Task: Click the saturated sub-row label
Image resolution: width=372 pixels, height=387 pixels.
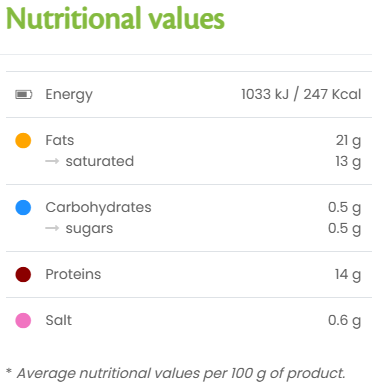Action: [100, 161]
